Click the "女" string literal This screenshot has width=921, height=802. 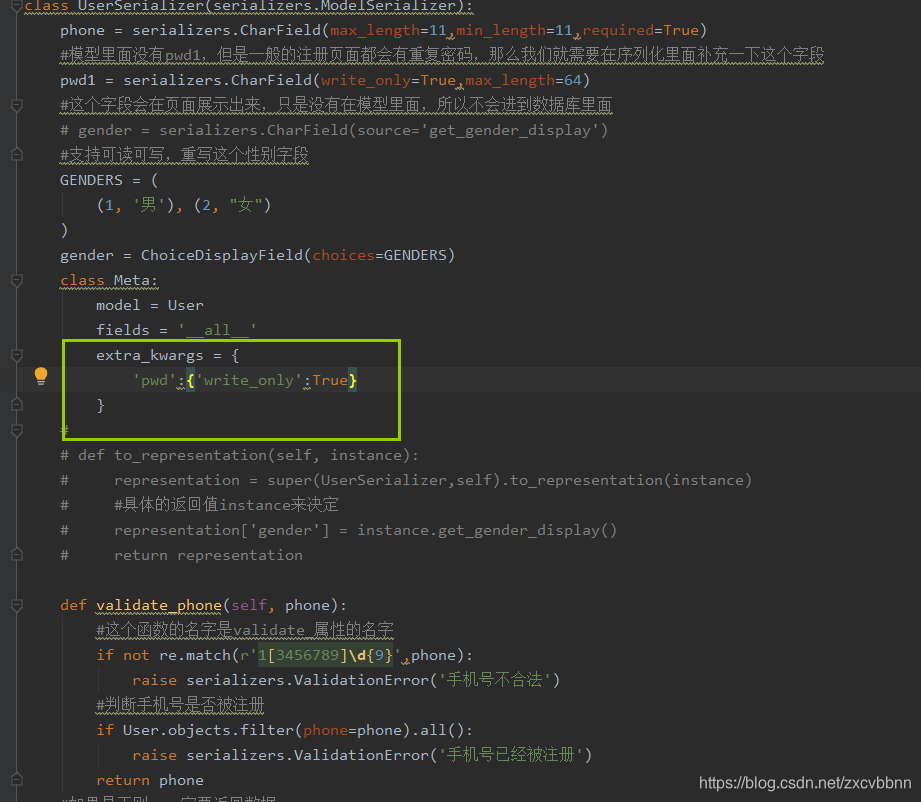coord(246,205)
